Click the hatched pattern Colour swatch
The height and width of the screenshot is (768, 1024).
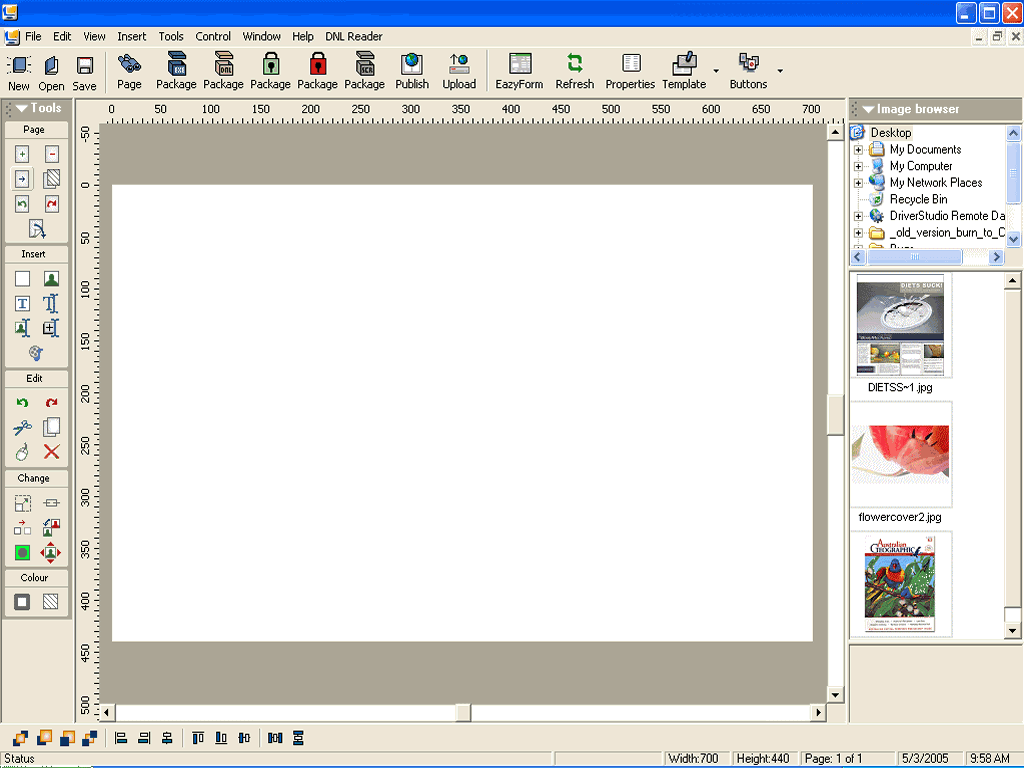50,601
